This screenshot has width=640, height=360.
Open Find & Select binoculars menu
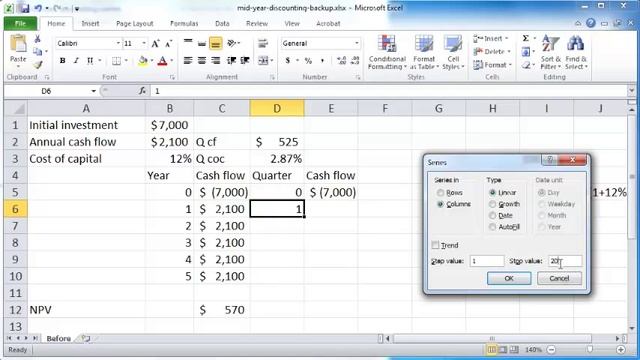(x=576, y=52)
